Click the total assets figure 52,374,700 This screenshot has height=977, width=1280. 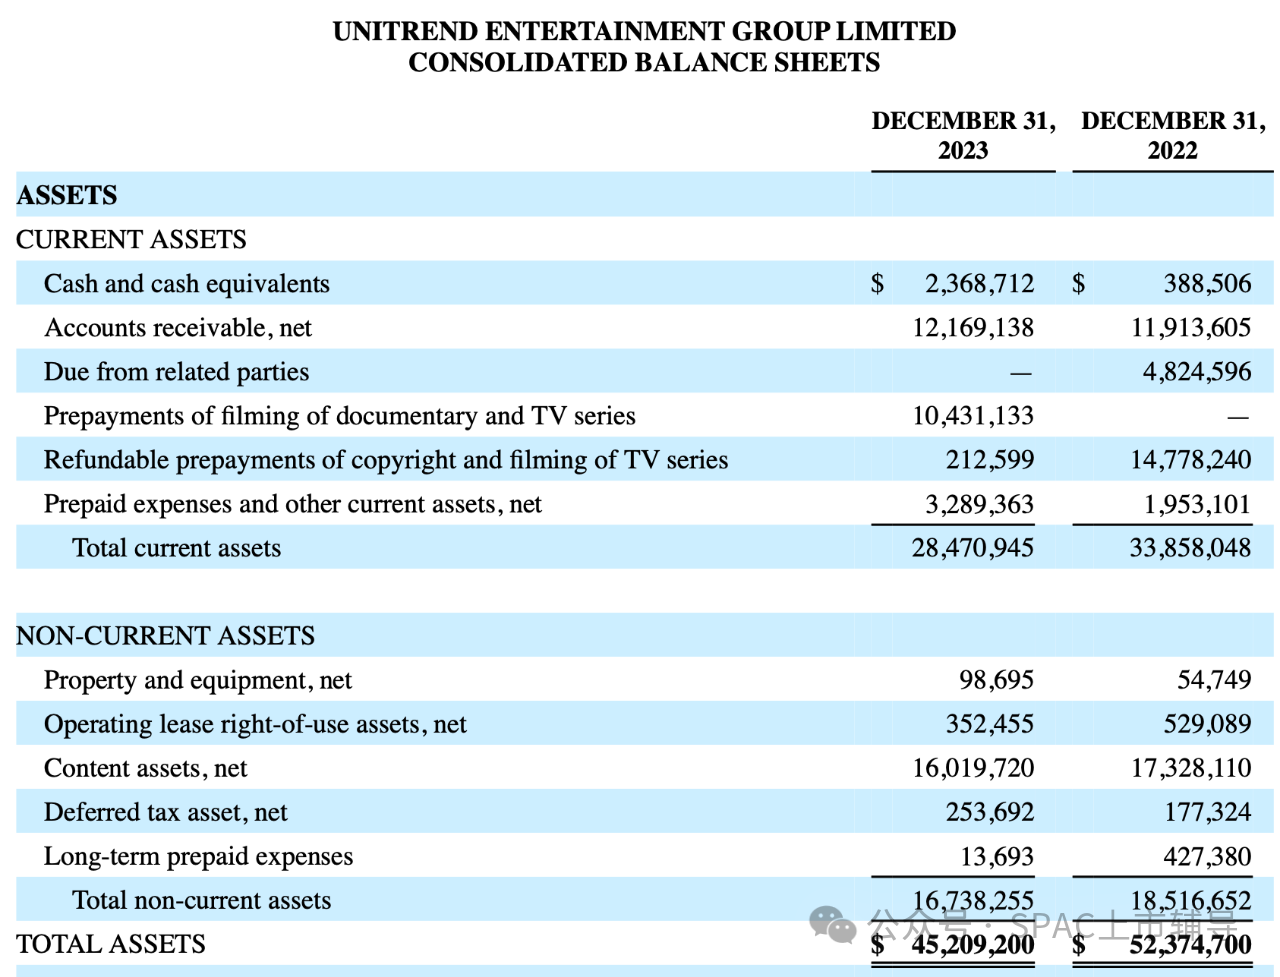1191,944
